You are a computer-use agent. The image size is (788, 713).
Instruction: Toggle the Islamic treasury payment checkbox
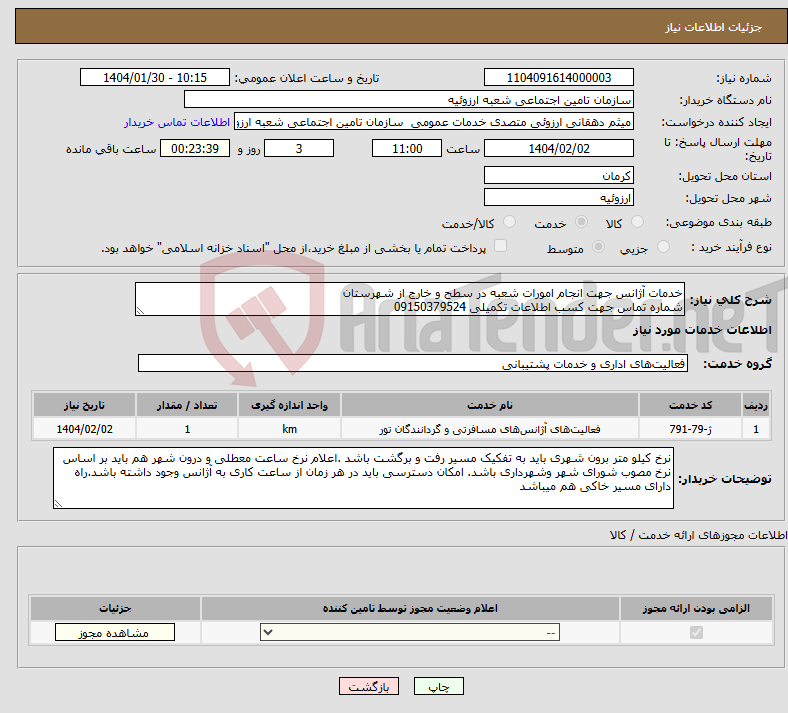coord(501,246)
